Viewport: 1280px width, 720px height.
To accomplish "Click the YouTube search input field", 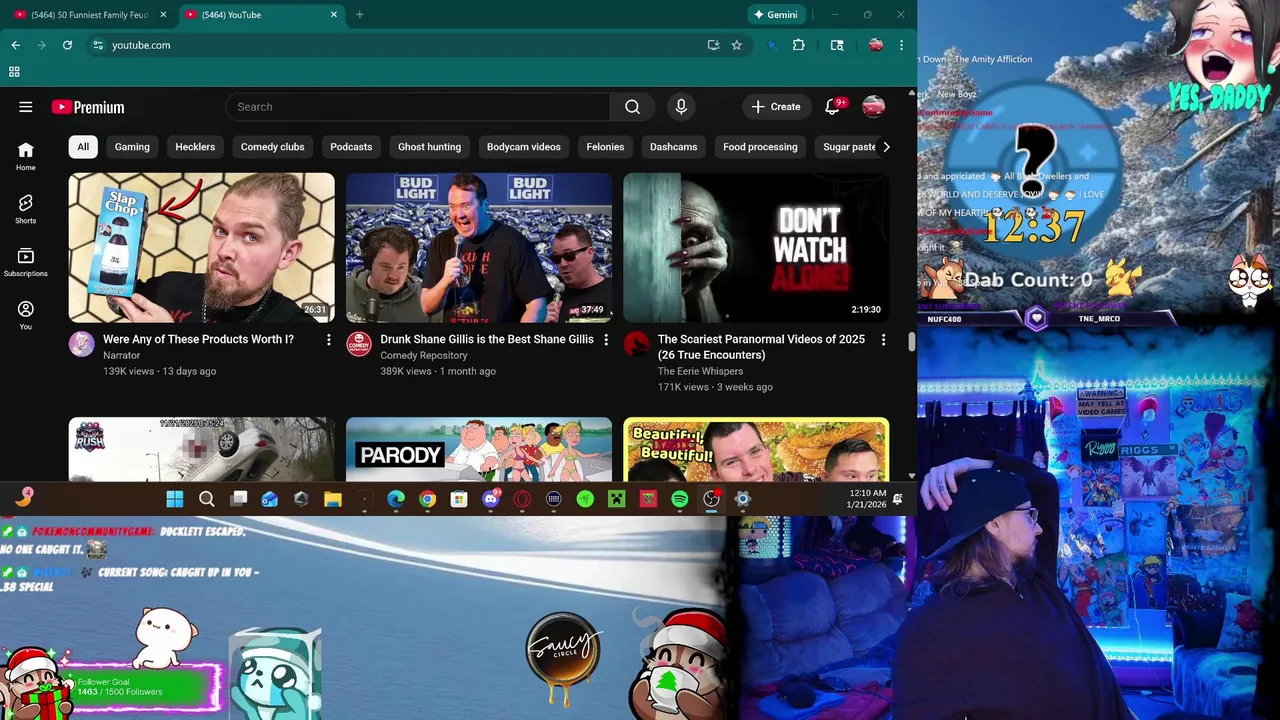I will tap(418, 107).
